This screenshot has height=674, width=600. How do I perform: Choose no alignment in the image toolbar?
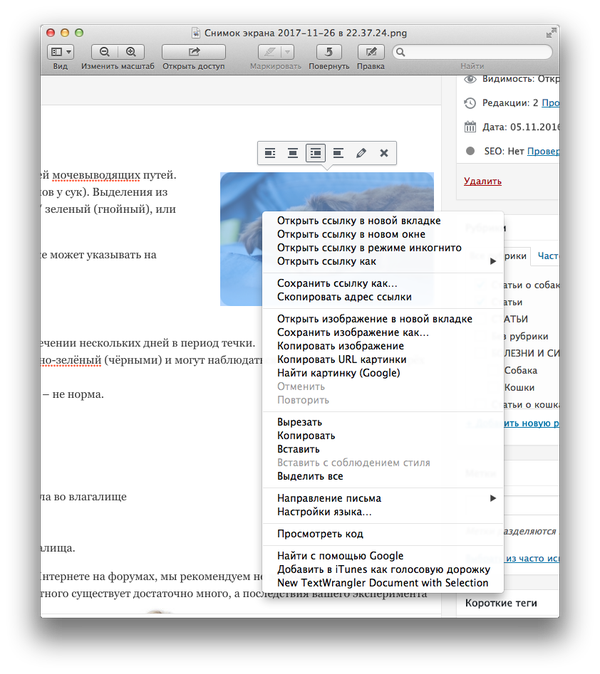pos(338,153)
